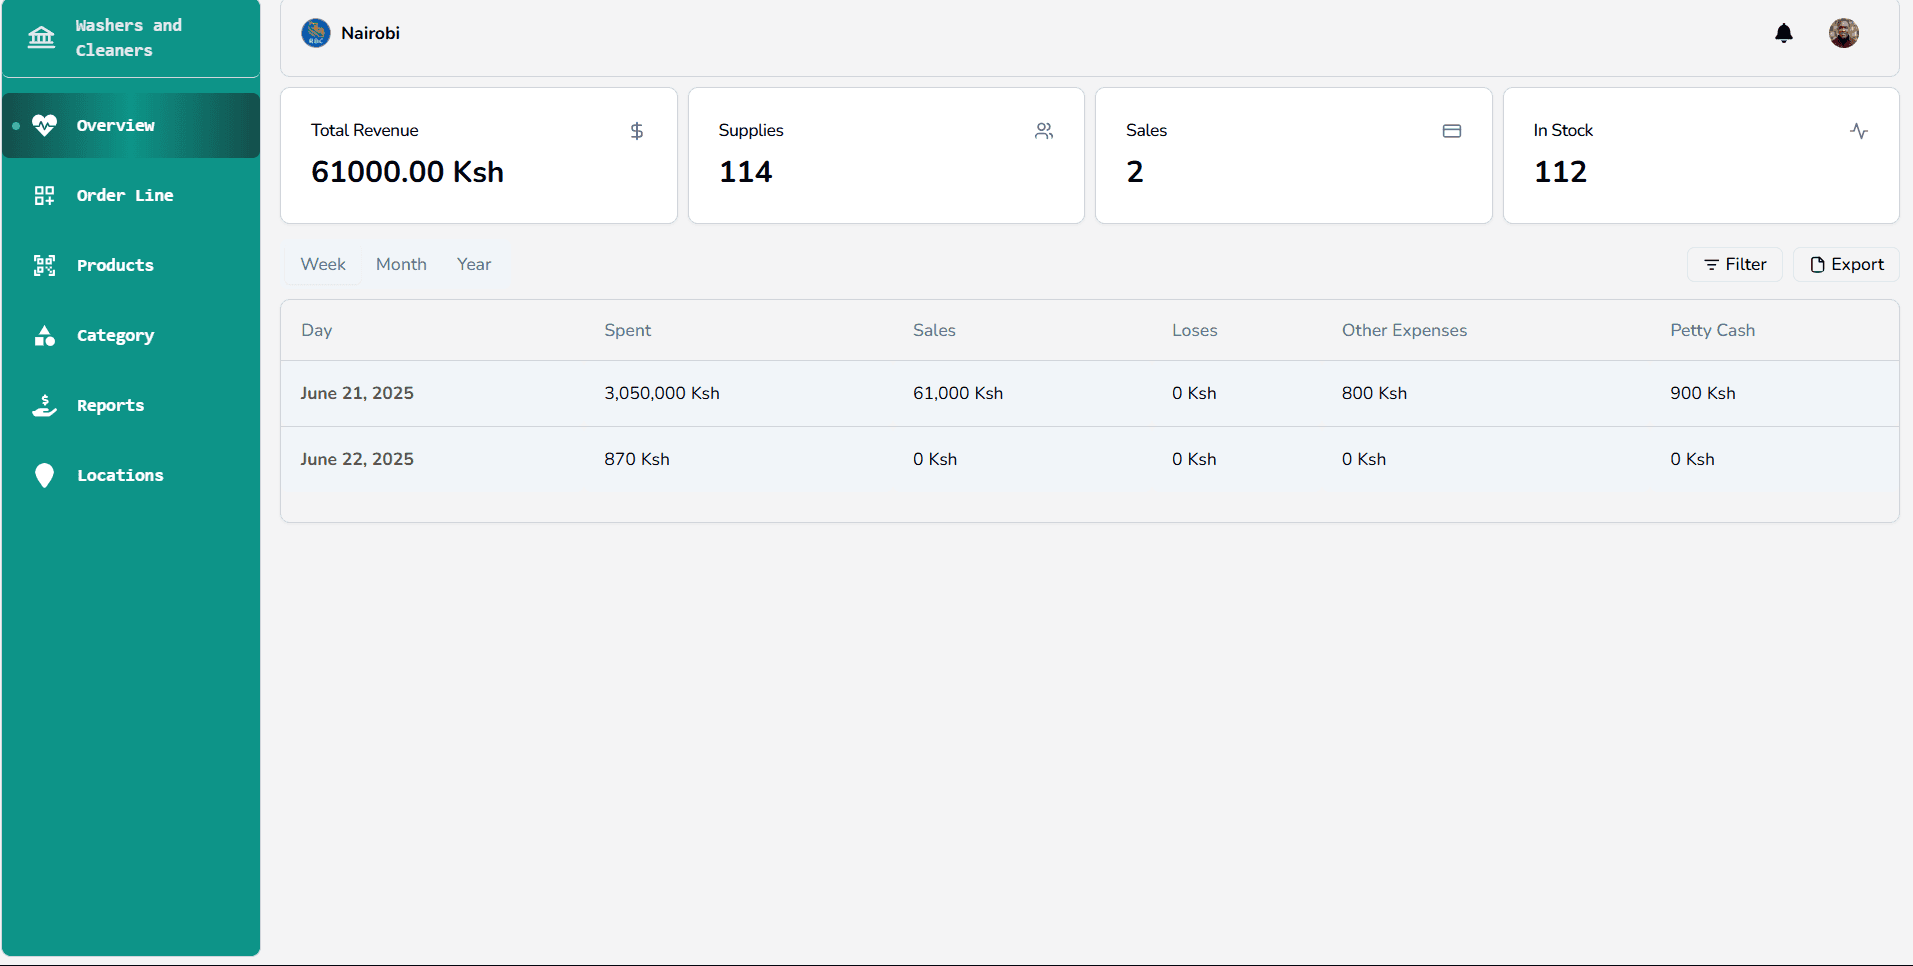
Task: Click the In Stock count 112
Action: point(1560,171)
